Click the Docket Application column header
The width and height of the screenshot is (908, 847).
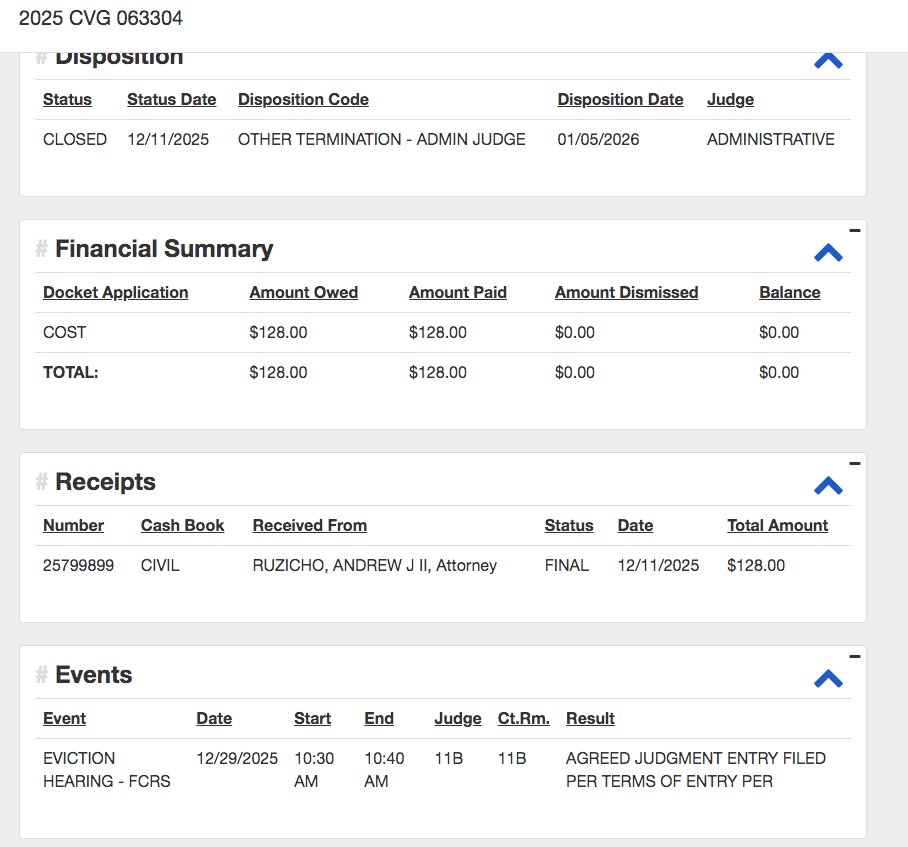[x=115, y=293]
